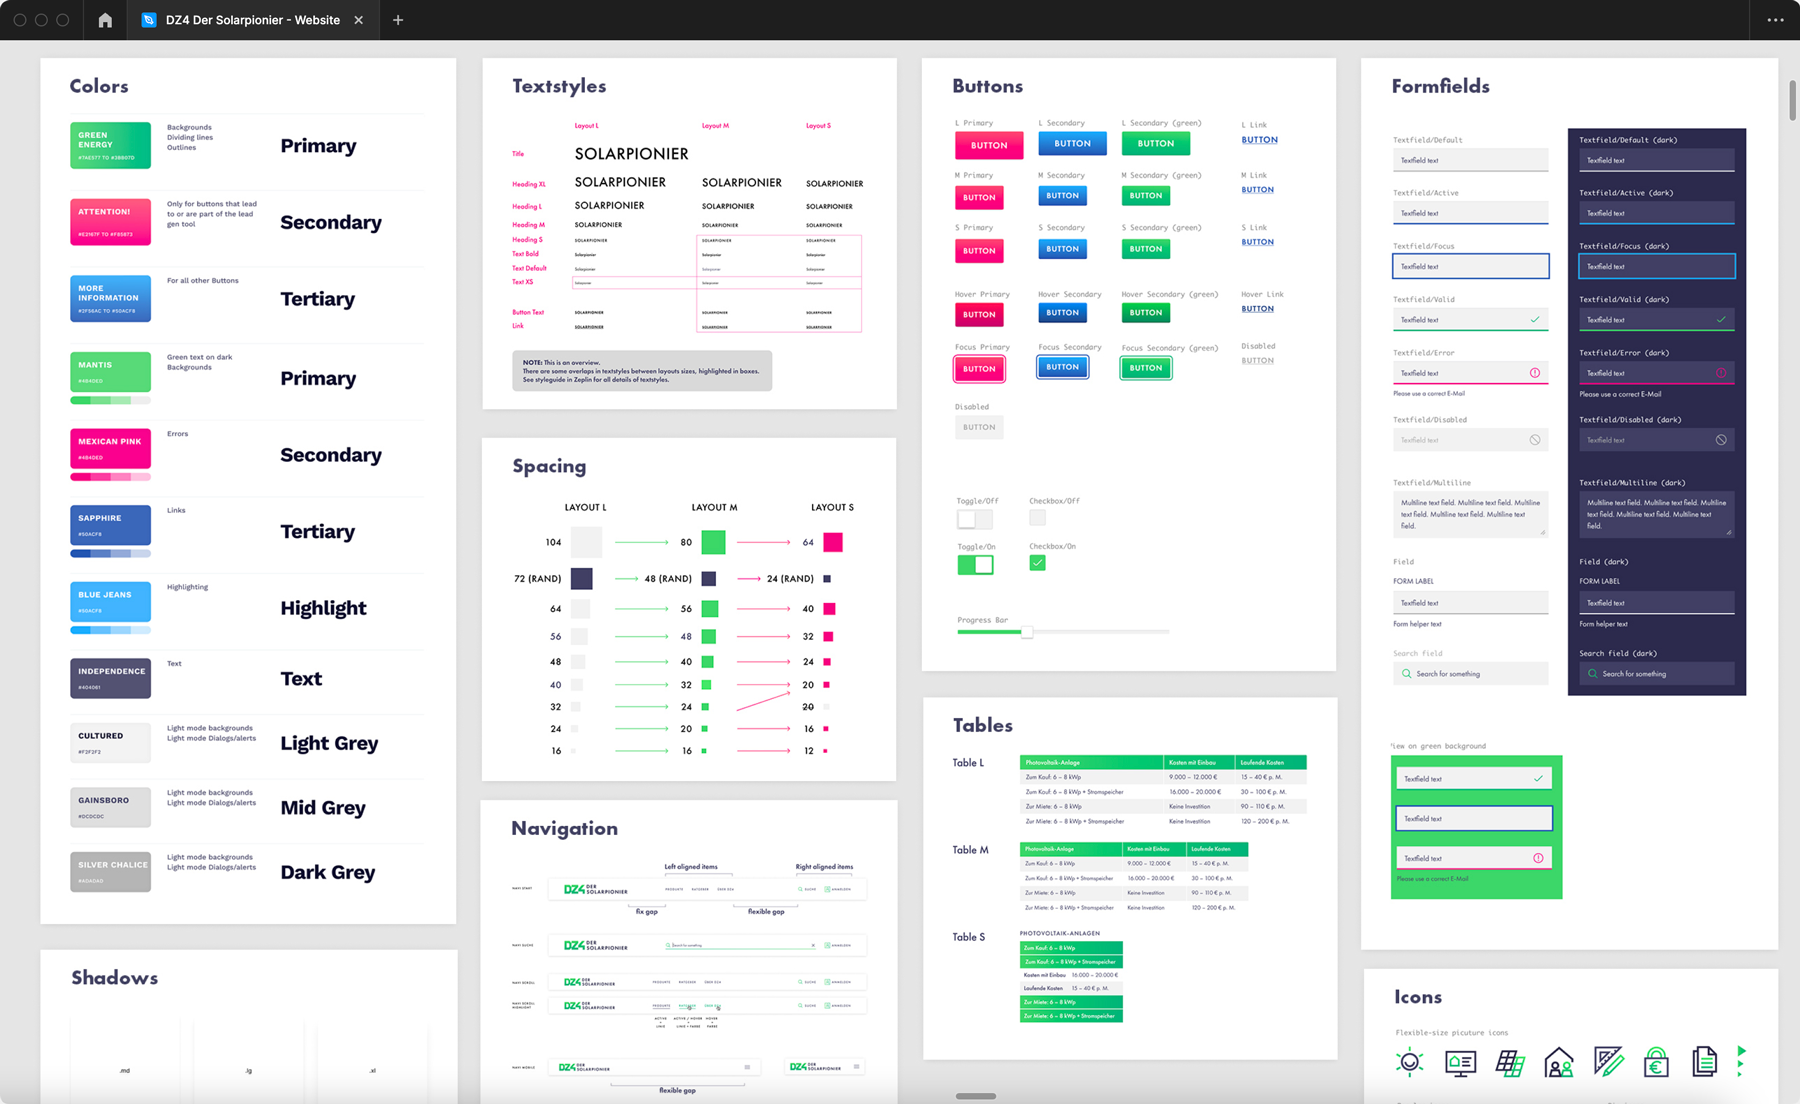Turn off the Toggle/On switch
The width and height of the screenshot is (1800, 1104).
(975, 563)
